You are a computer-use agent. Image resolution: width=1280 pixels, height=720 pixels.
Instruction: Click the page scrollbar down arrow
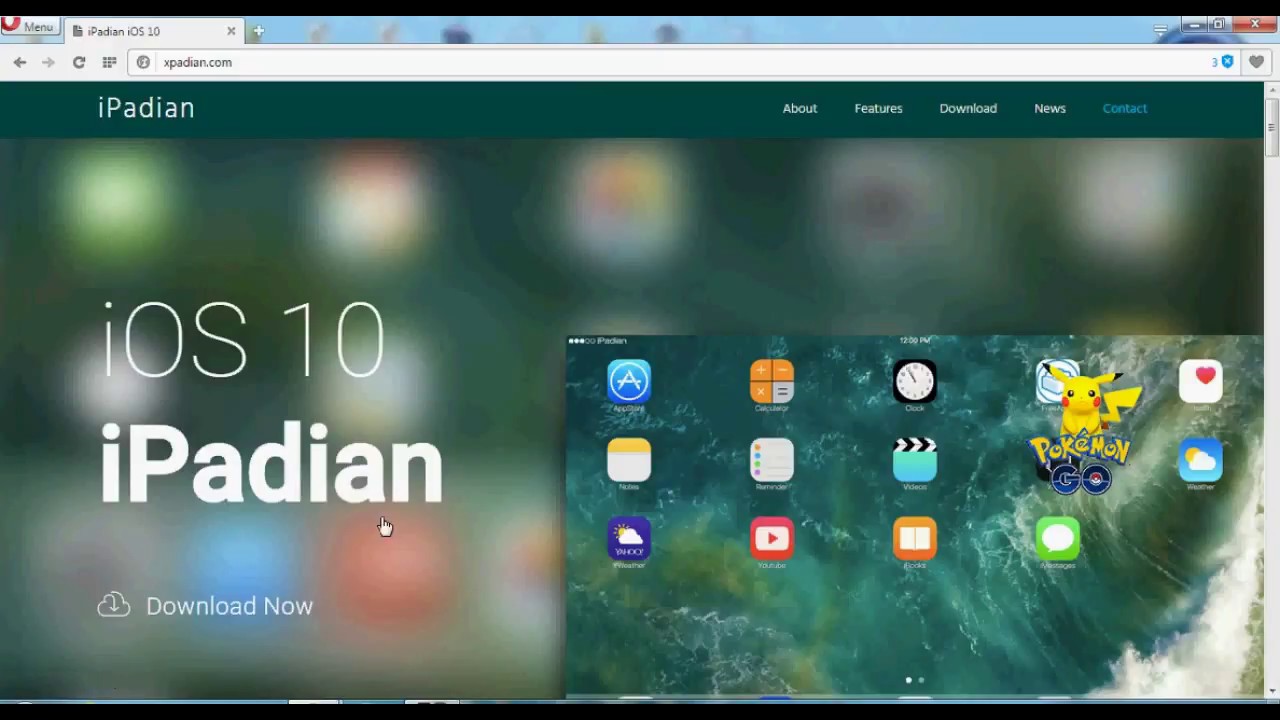(x=1272, y=690)
